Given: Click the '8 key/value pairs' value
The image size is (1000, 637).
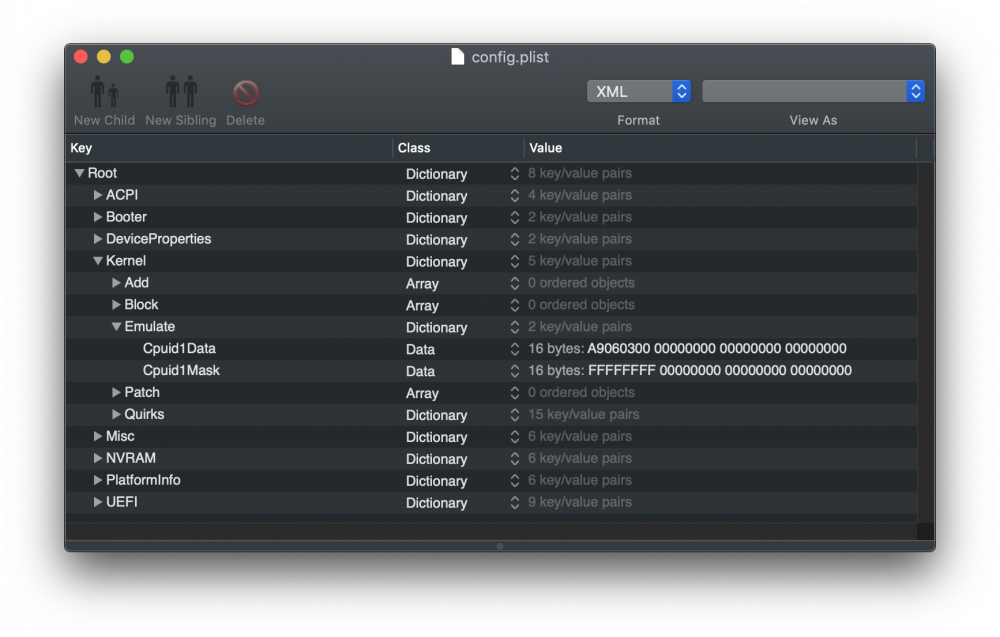Looking at the screenshot, I should pyautogui.click(x=580, y=173).
